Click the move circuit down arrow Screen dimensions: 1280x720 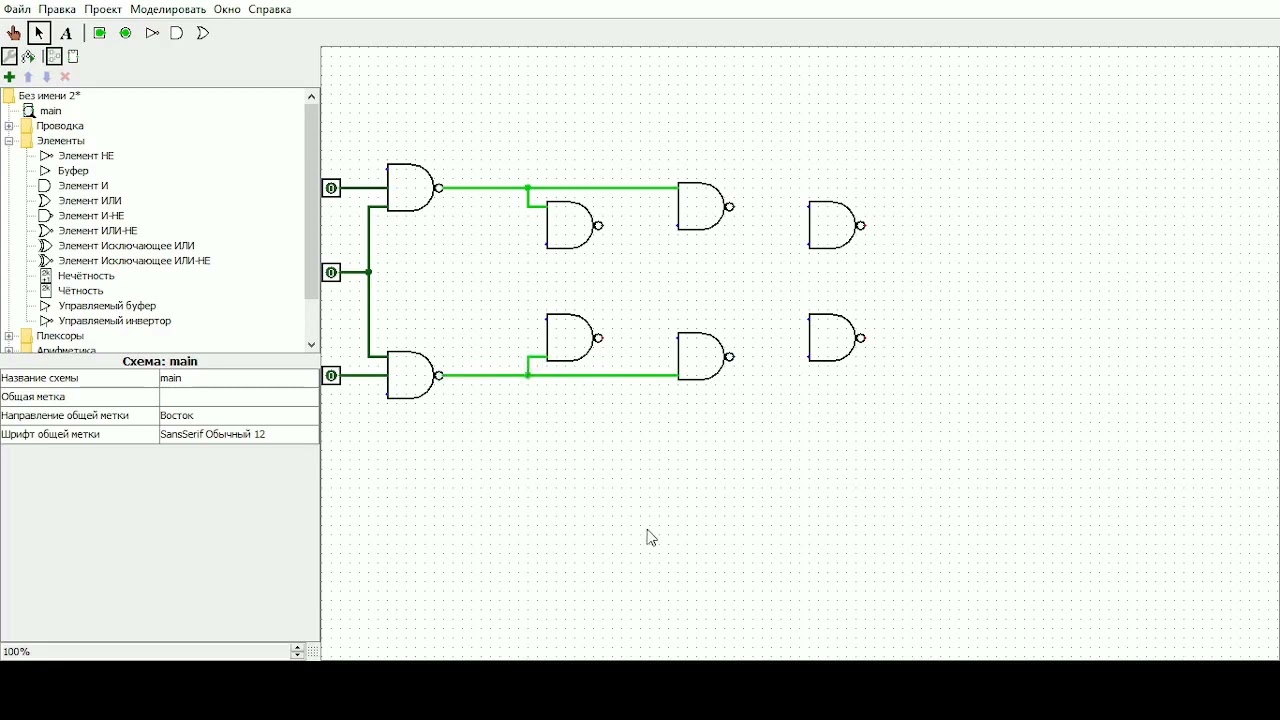click(46, 77)
